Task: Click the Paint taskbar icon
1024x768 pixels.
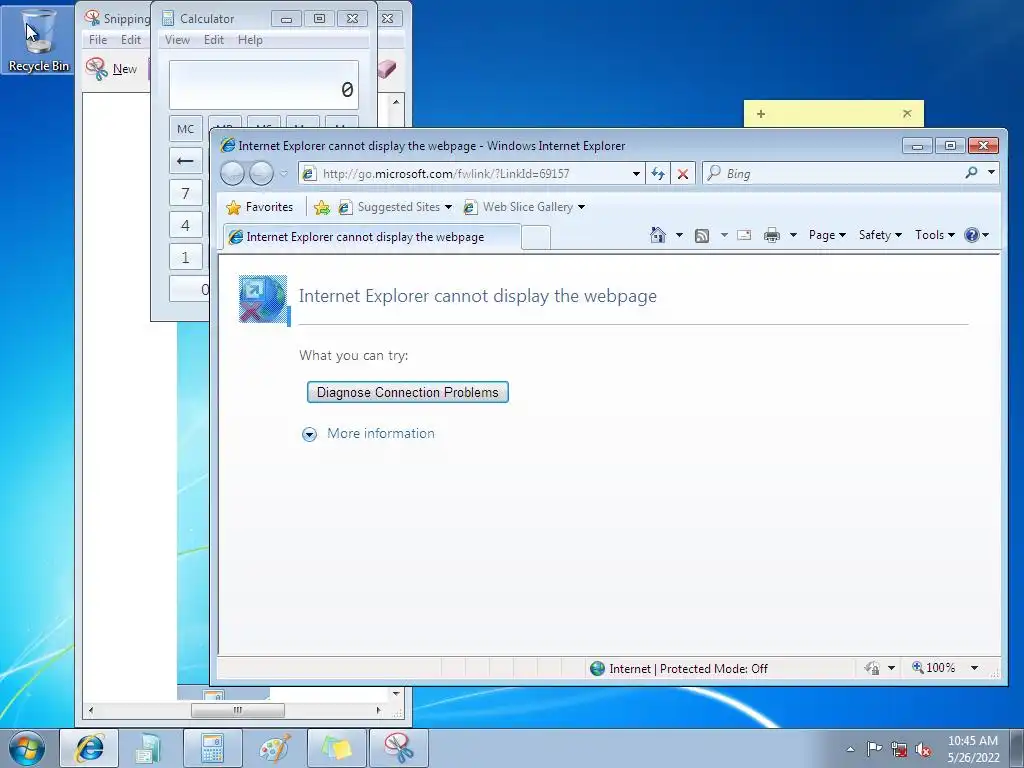Action: [x=275, y=748]
